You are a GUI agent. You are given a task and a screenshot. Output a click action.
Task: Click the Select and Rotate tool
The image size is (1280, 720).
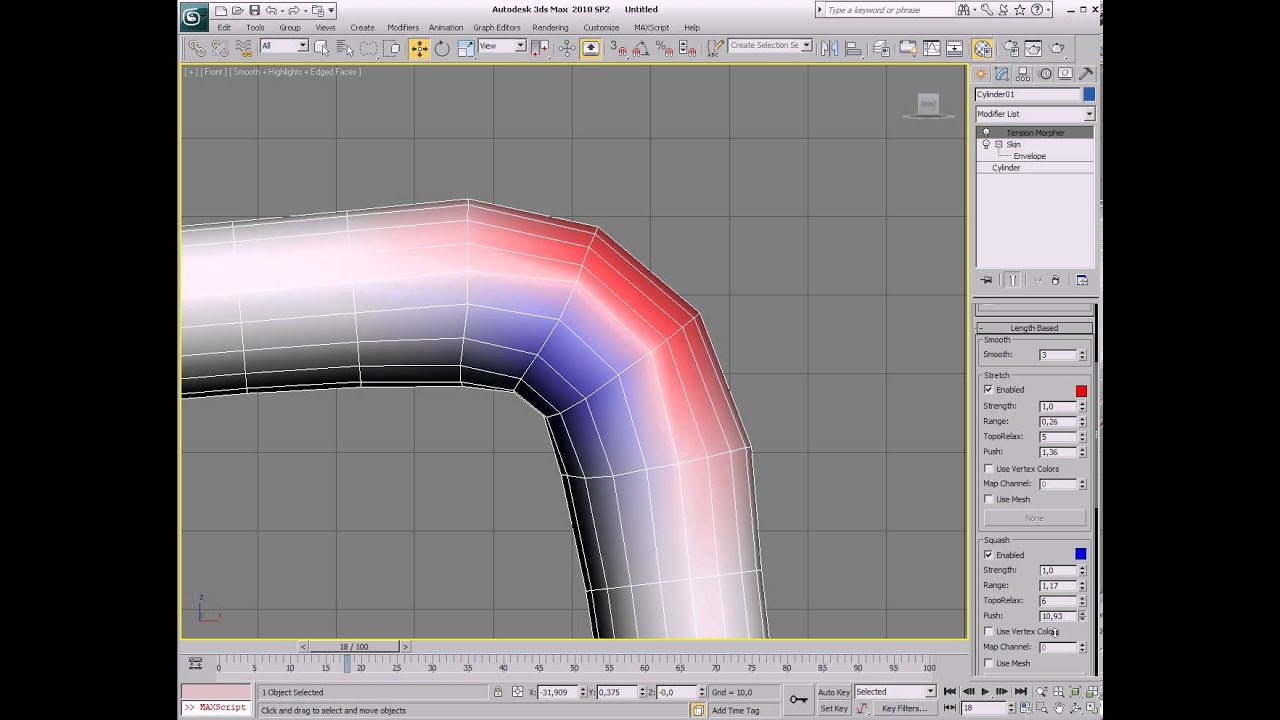(x=442, y=48)
